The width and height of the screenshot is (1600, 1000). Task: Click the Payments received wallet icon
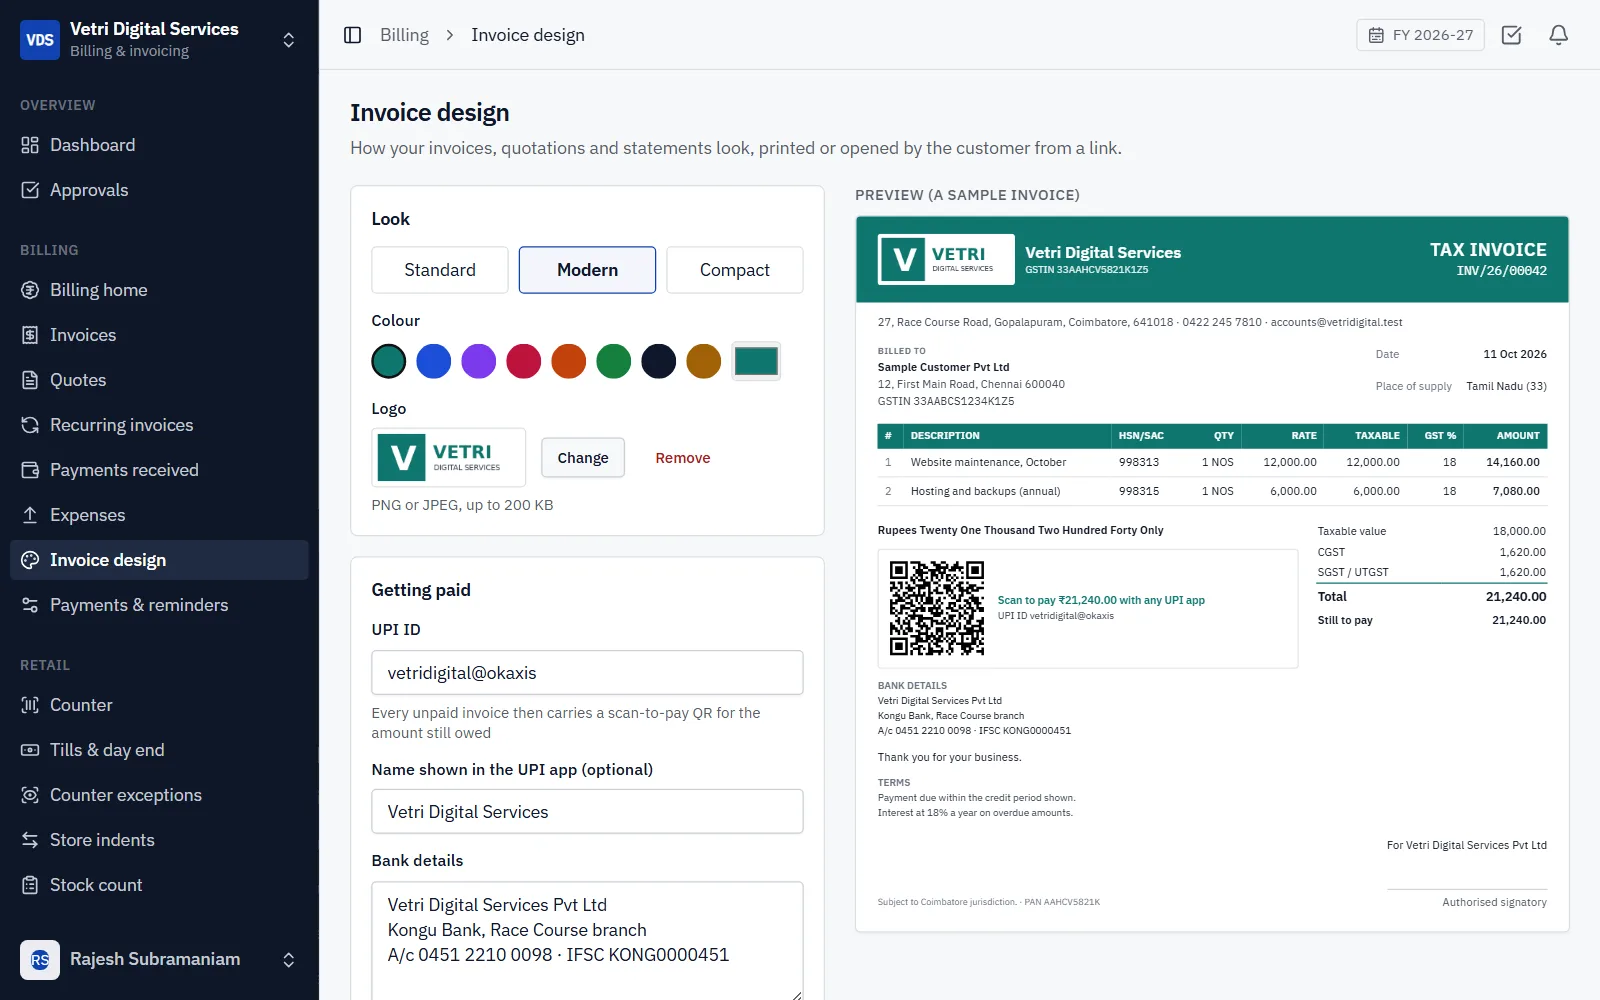pyautogui.click(x=30, y=470)
